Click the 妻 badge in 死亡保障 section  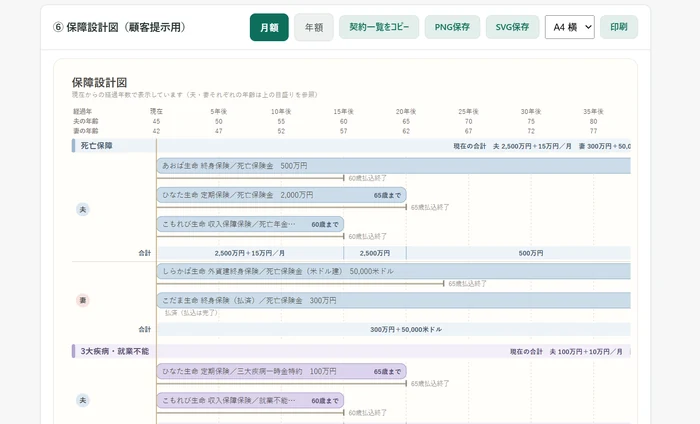pos(83,300)
